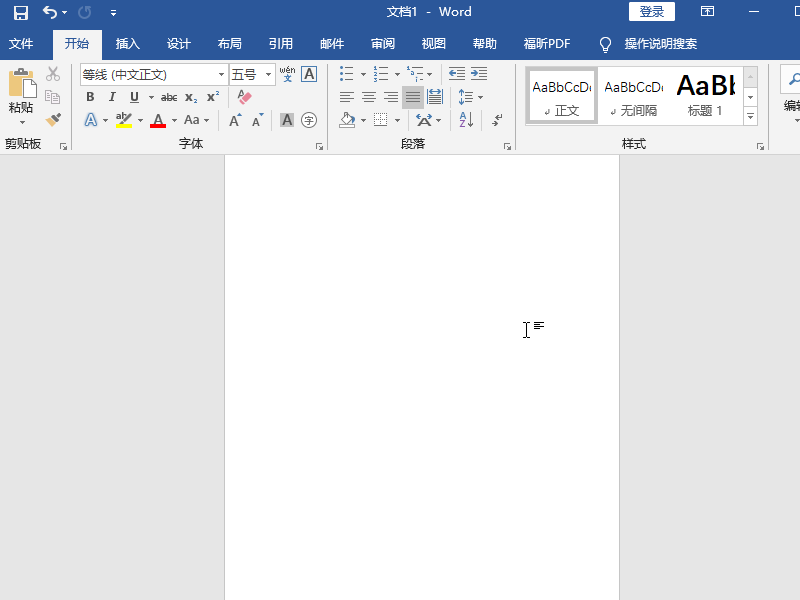This screenshot has height=600, width=800.
Task: Toggle underline formatting
Action: (134, 97)
